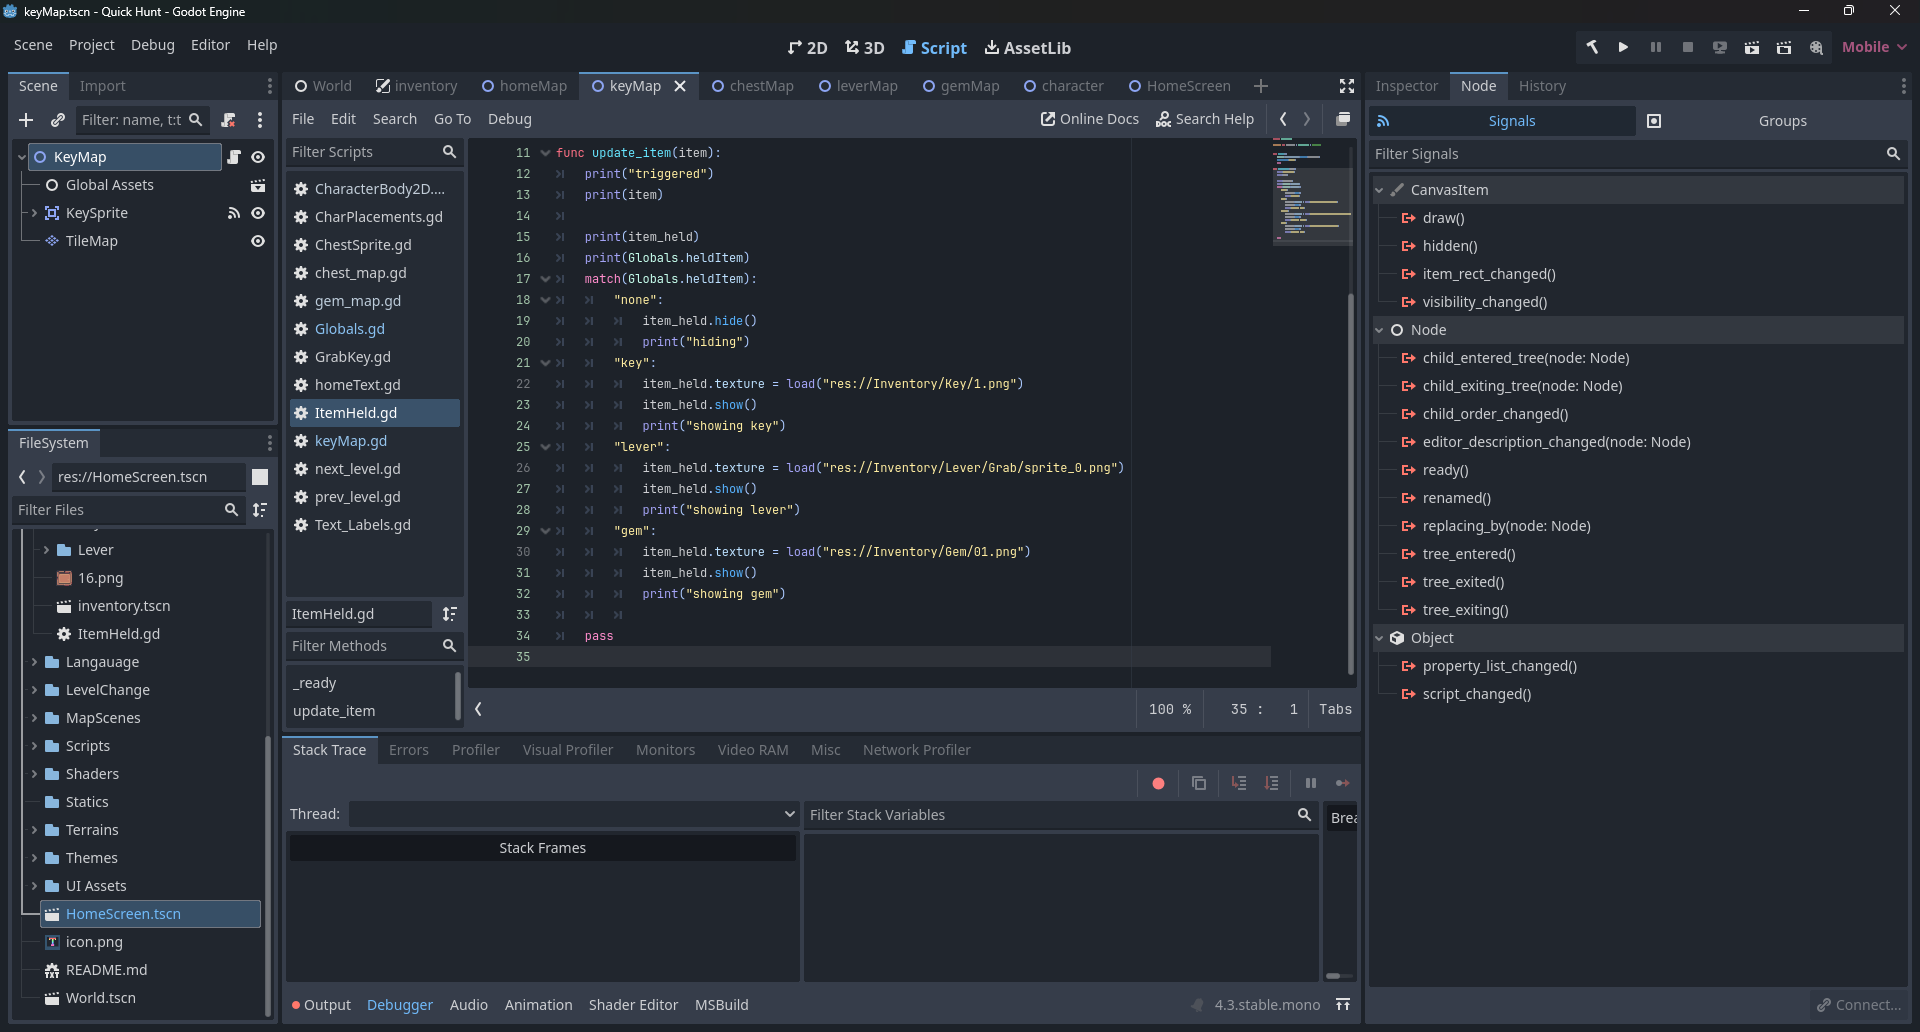The image size is (1920, 1032).
Task: Run the project with the play icon
Action: pyautogui.click(x=1623, y=47)
